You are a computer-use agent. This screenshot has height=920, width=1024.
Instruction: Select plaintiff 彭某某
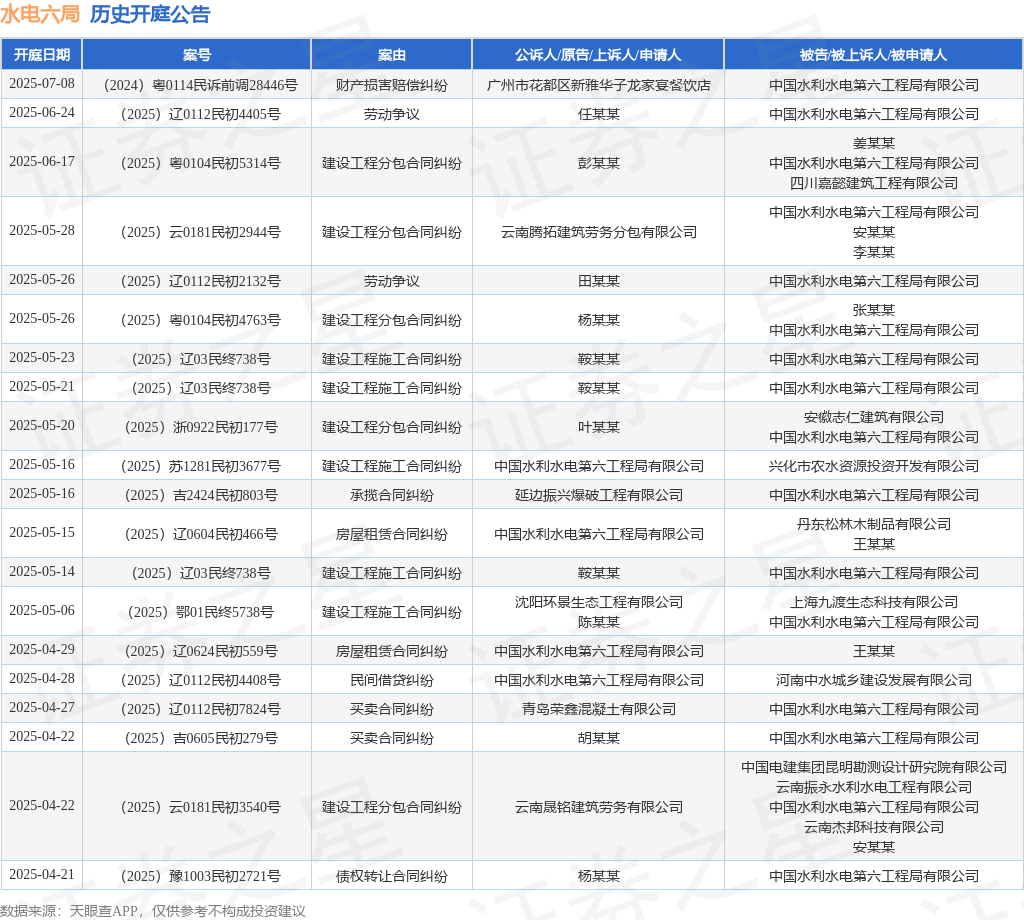pyautogui.click(x=598, y=163)
